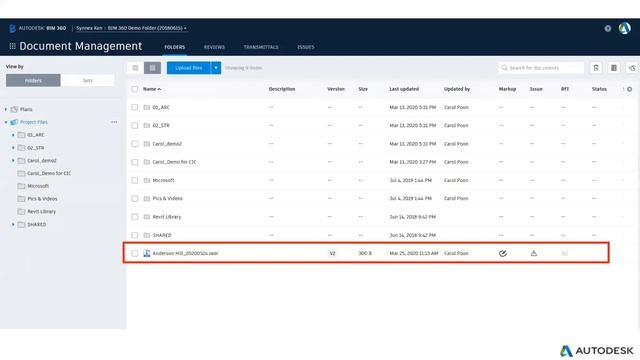The image size is (640, 360).
Task: Click the issue warning icon on Anderson Hill row
Action: click(534, 253)
